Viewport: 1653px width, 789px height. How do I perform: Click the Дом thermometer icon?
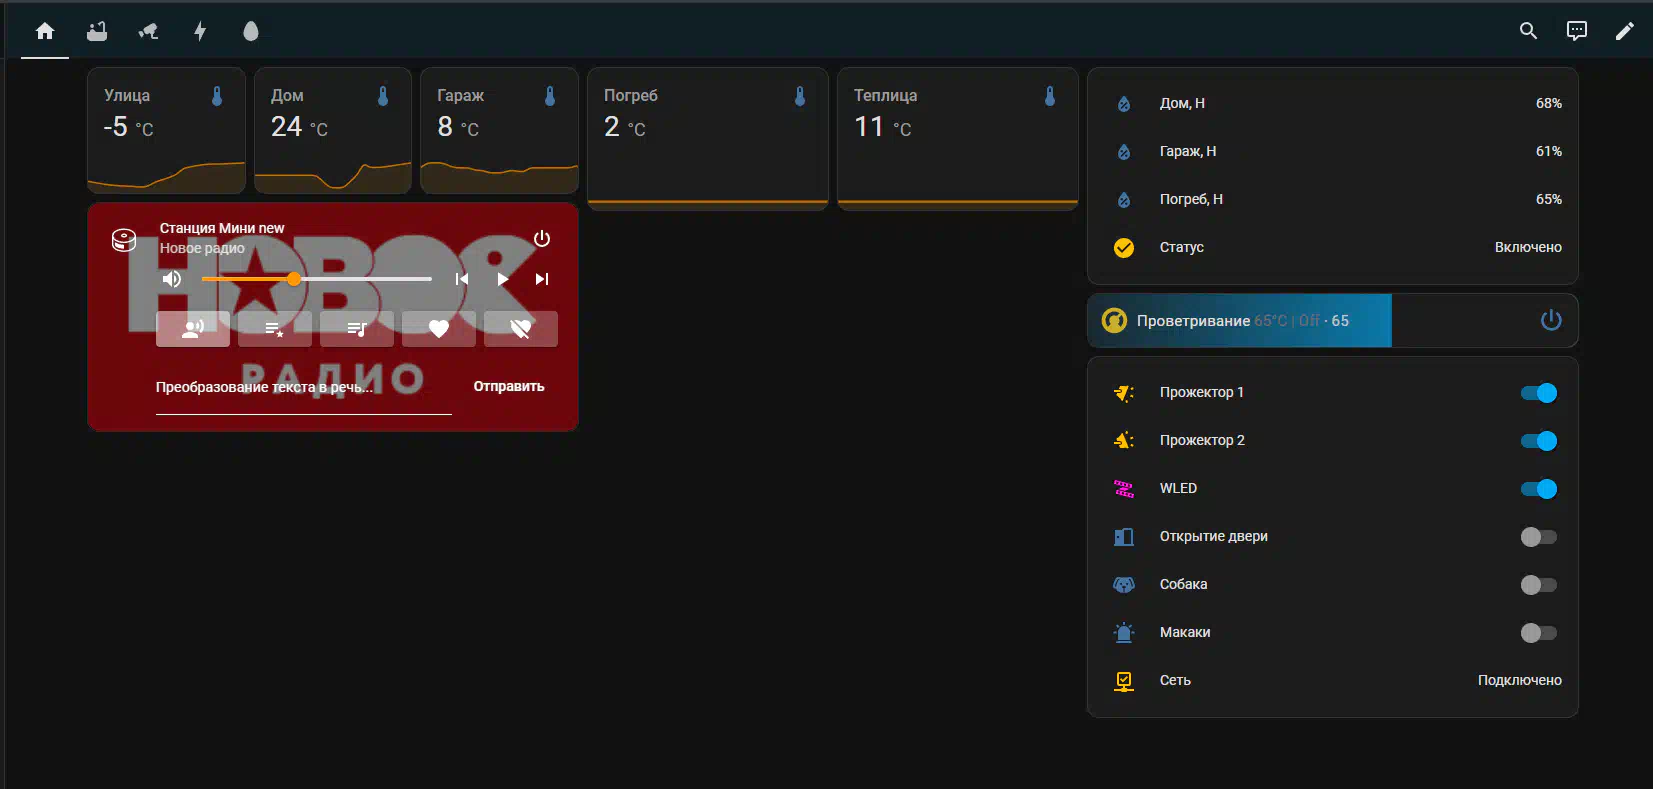(x=383, y=96)
